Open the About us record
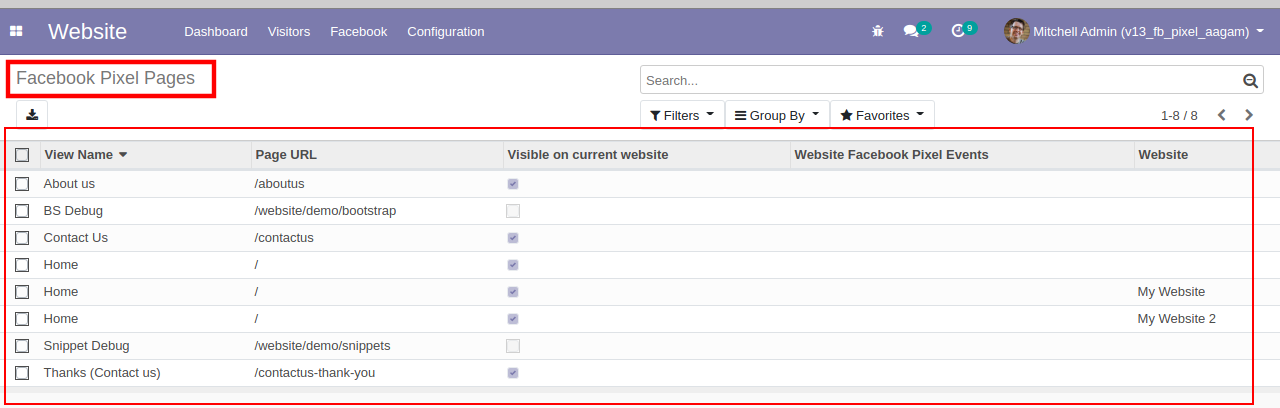This screenshot has height=408, width=1280. point(69,184)
